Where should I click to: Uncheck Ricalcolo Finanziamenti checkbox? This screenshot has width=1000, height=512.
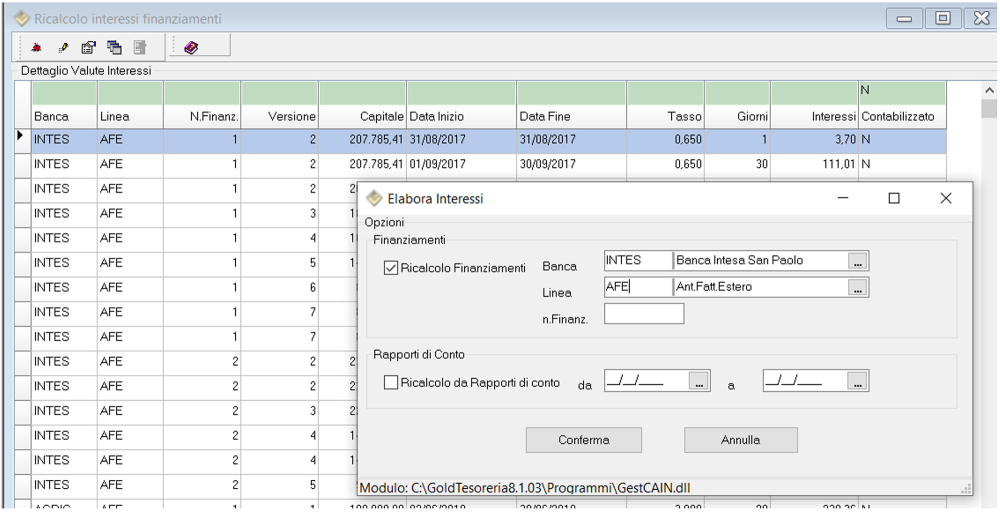[391, 268]
